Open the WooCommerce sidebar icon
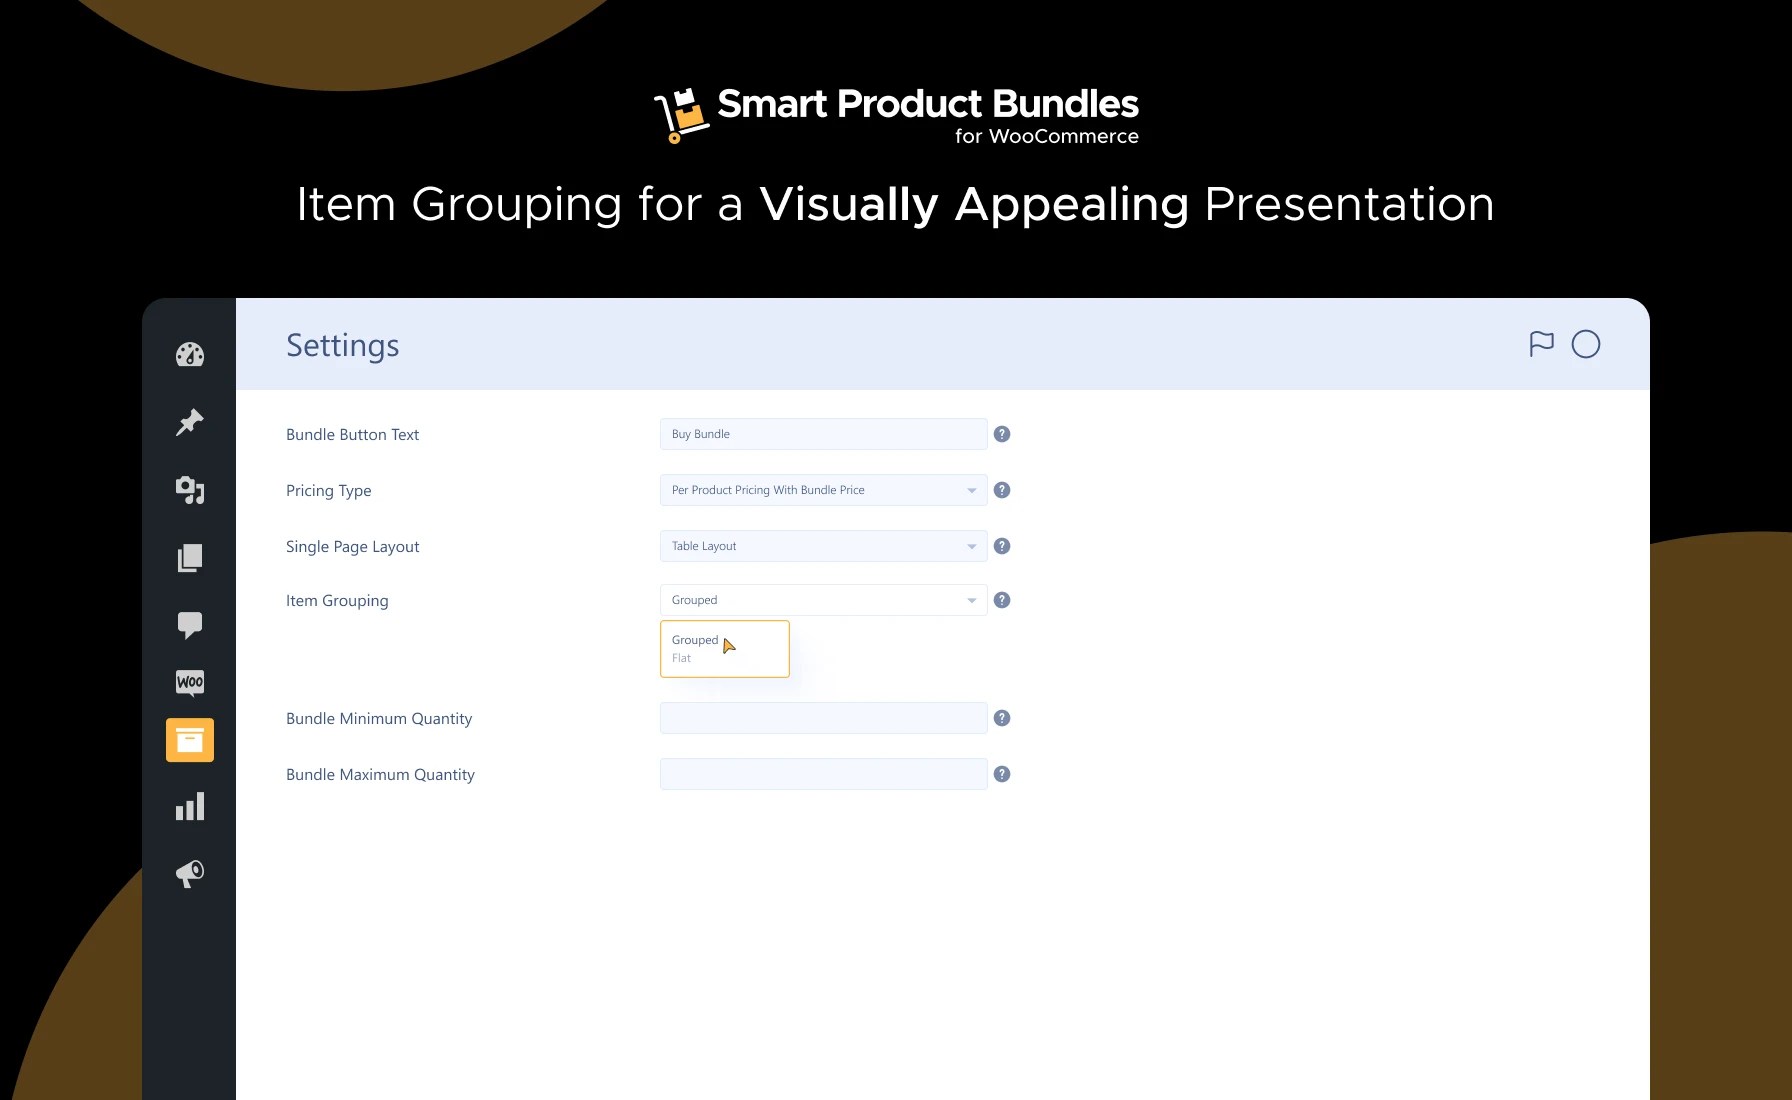 (x=189, y=682)
